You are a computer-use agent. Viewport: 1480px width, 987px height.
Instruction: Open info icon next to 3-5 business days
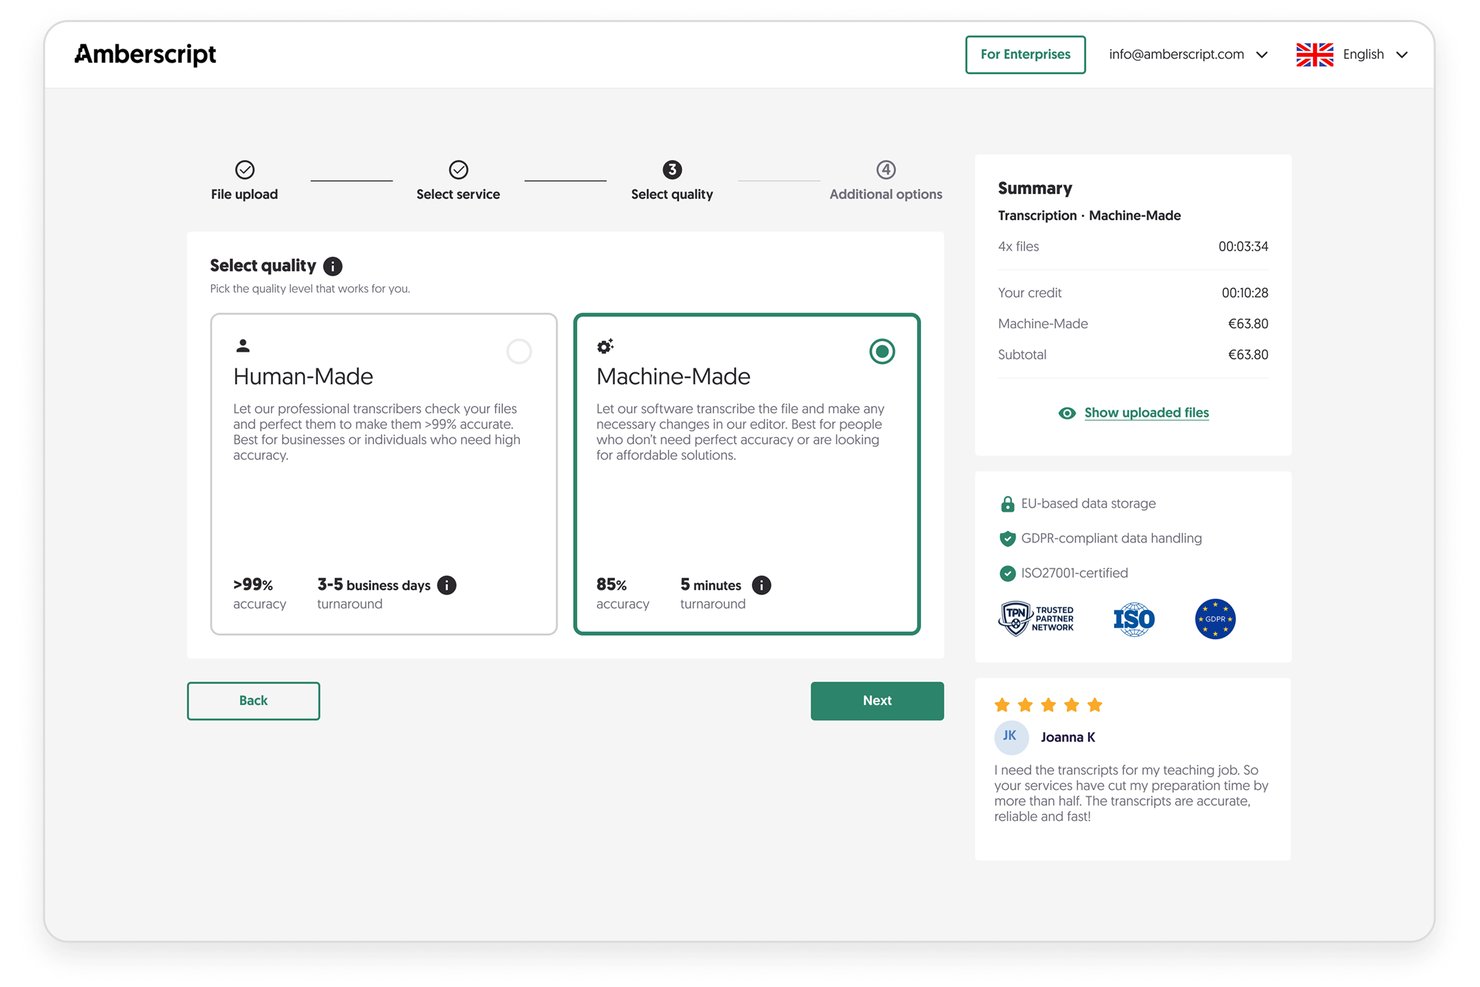pyautogui.click(x=447, y=585)
